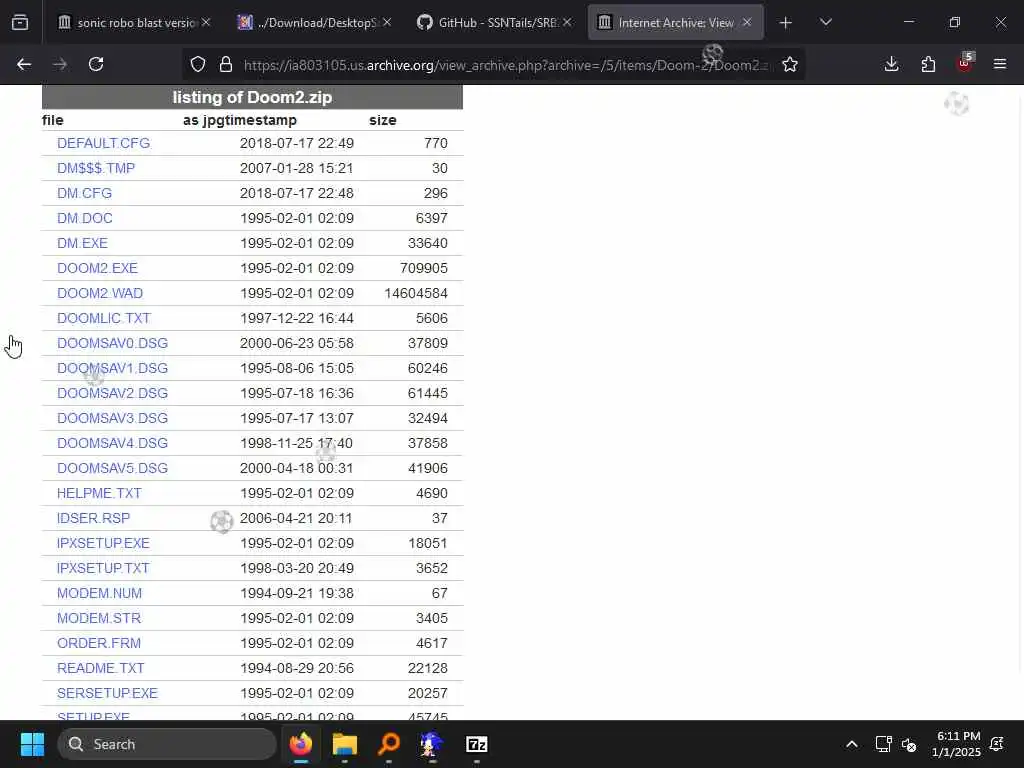Screen dimensions: 1024x768
Task: Open the DM$$$.TMP file link
Action: point(96,168)
